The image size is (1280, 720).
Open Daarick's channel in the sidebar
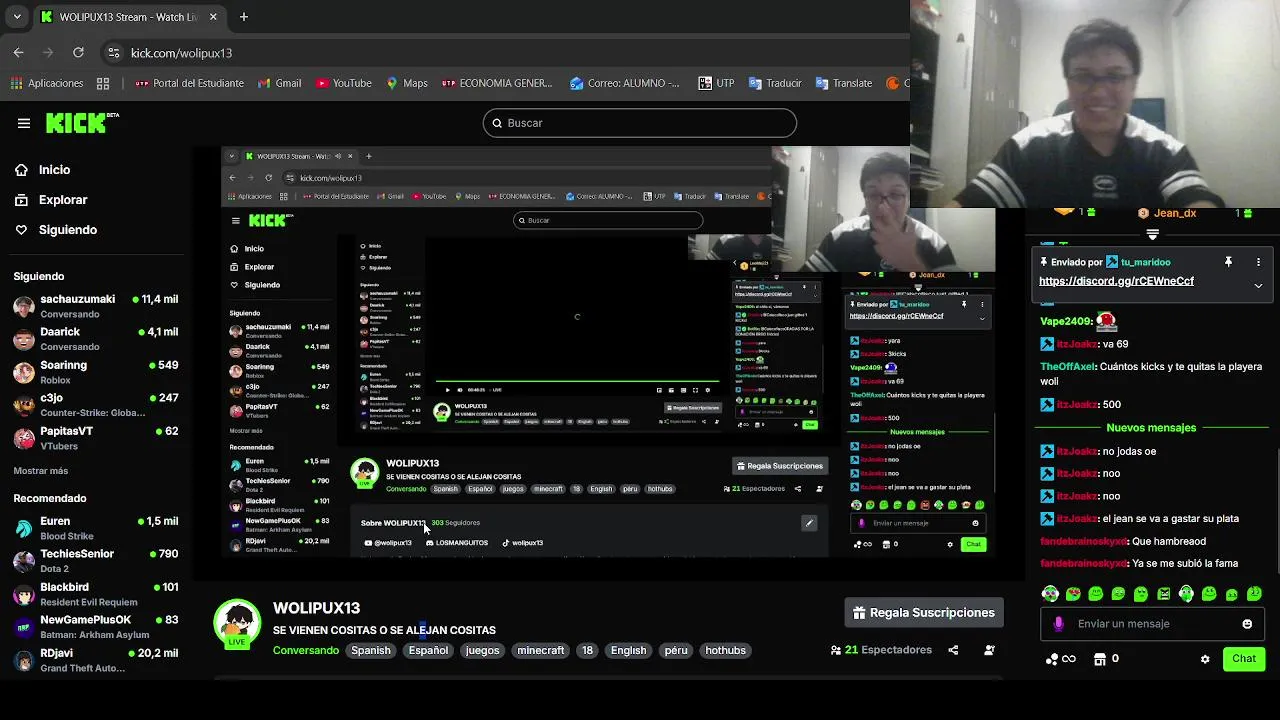95,339
